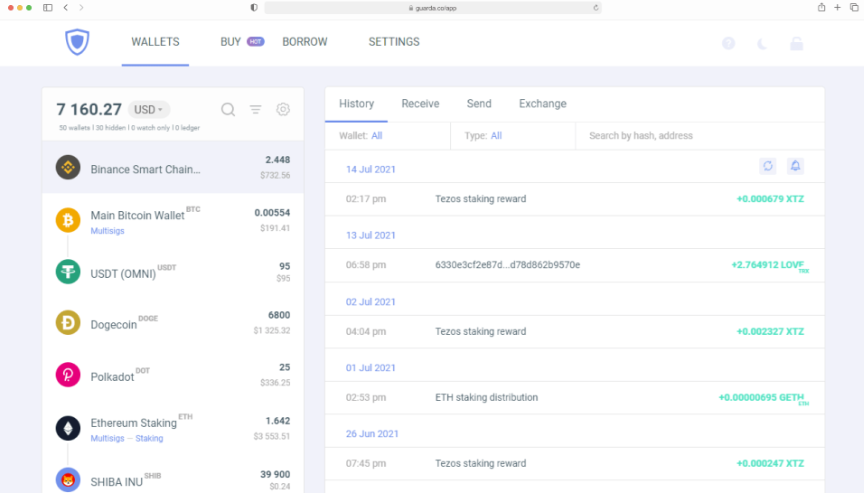864x495 pixels.
Task: Toggle dark mode moon icon
Action: coord(762,44)
